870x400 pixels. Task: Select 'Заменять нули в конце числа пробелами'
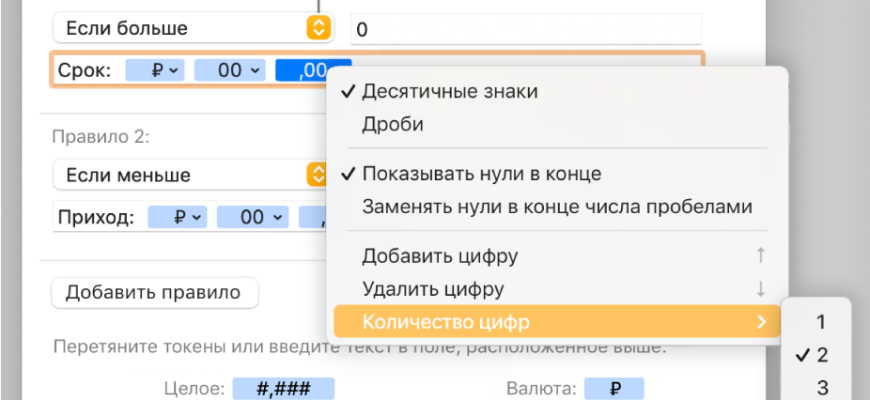click(556, 207)
